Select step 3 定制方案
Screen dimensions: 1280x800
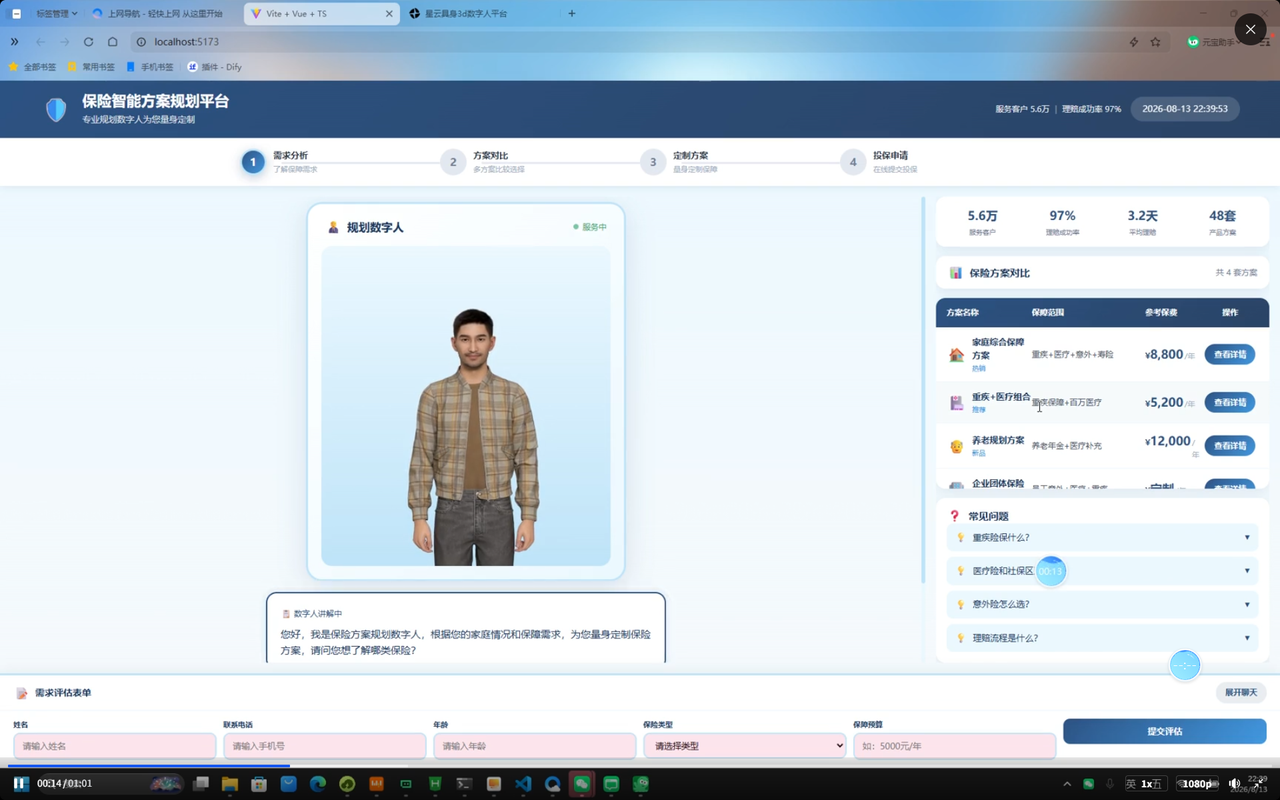tap(680, 162)
